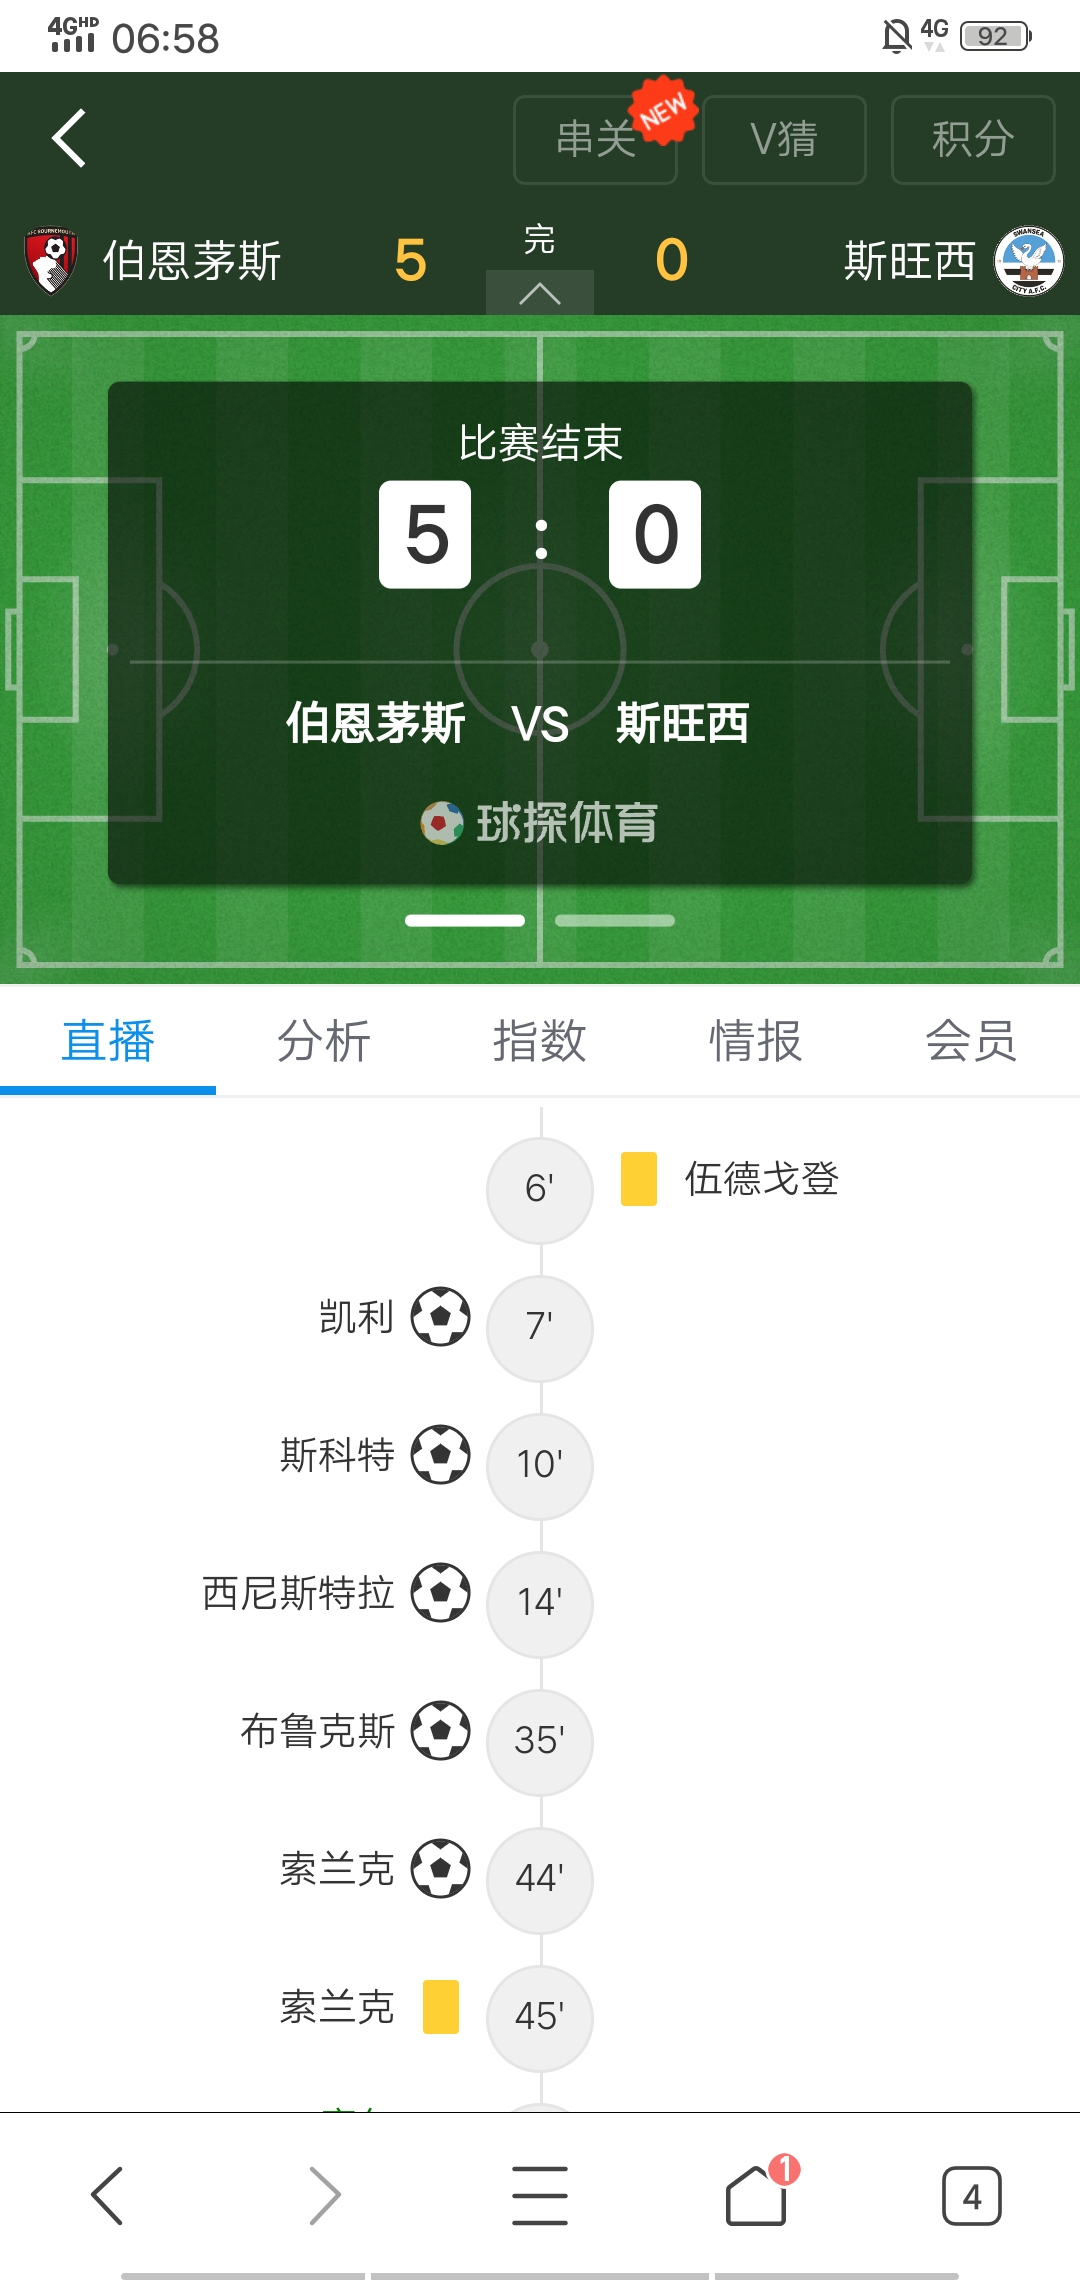Viewport: 1080px width, 2280px height.
Task: Tap the goal ball icon beside 西尼斯特拉
Action: click(x=440, y=1592)
